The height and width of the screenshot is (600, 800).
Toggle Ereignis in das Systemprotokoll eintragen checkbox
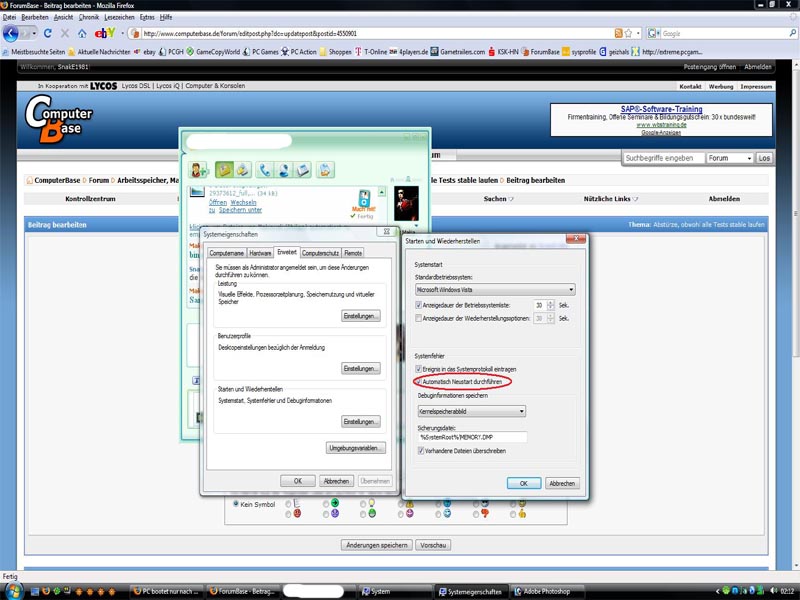[x=418, y=369]
